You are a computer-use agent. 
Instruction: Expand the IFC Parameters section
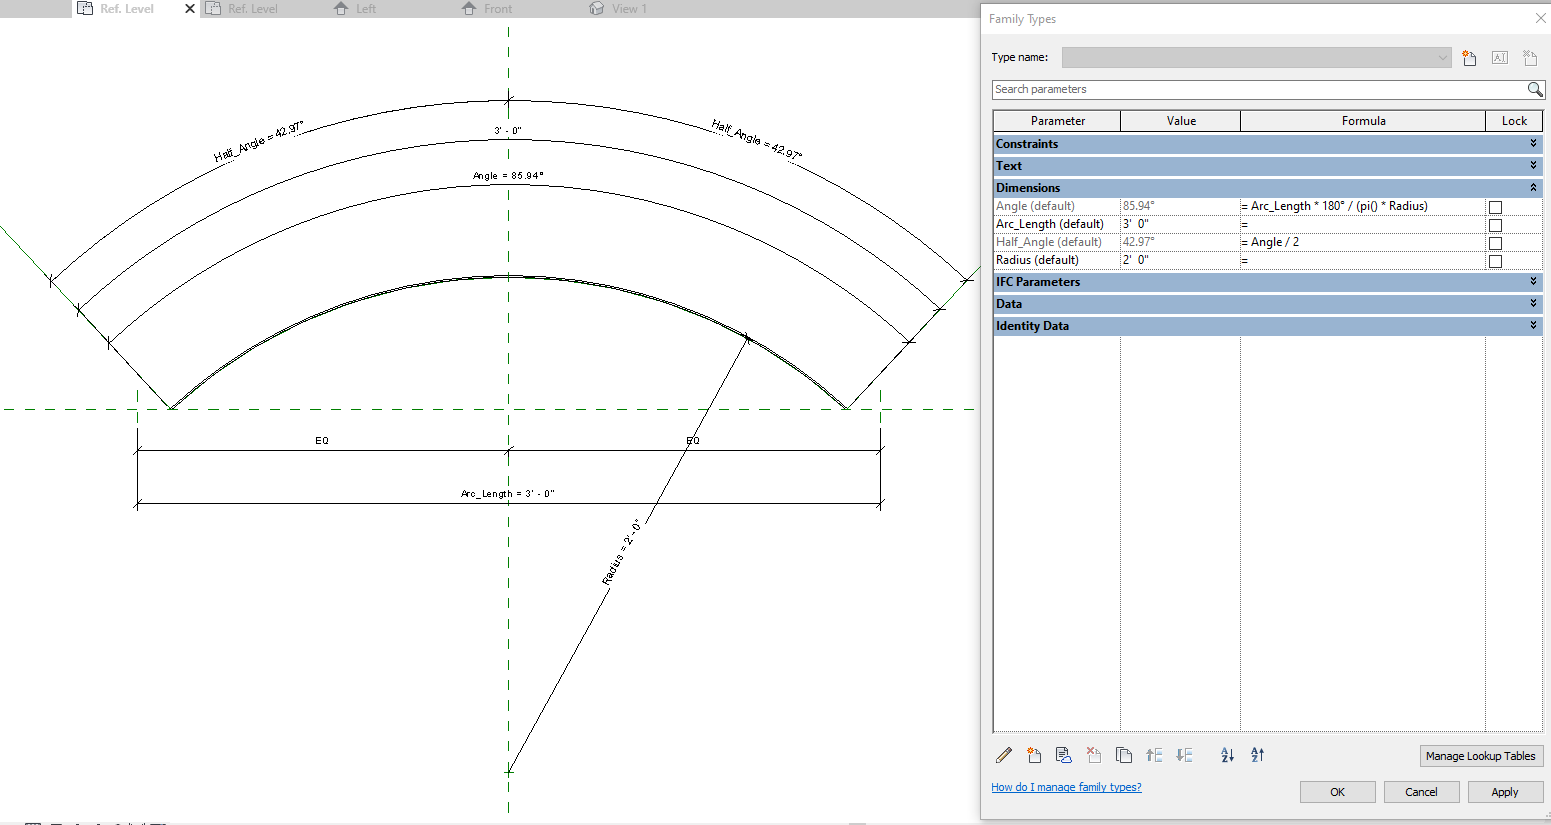[x=1533, y=281]
